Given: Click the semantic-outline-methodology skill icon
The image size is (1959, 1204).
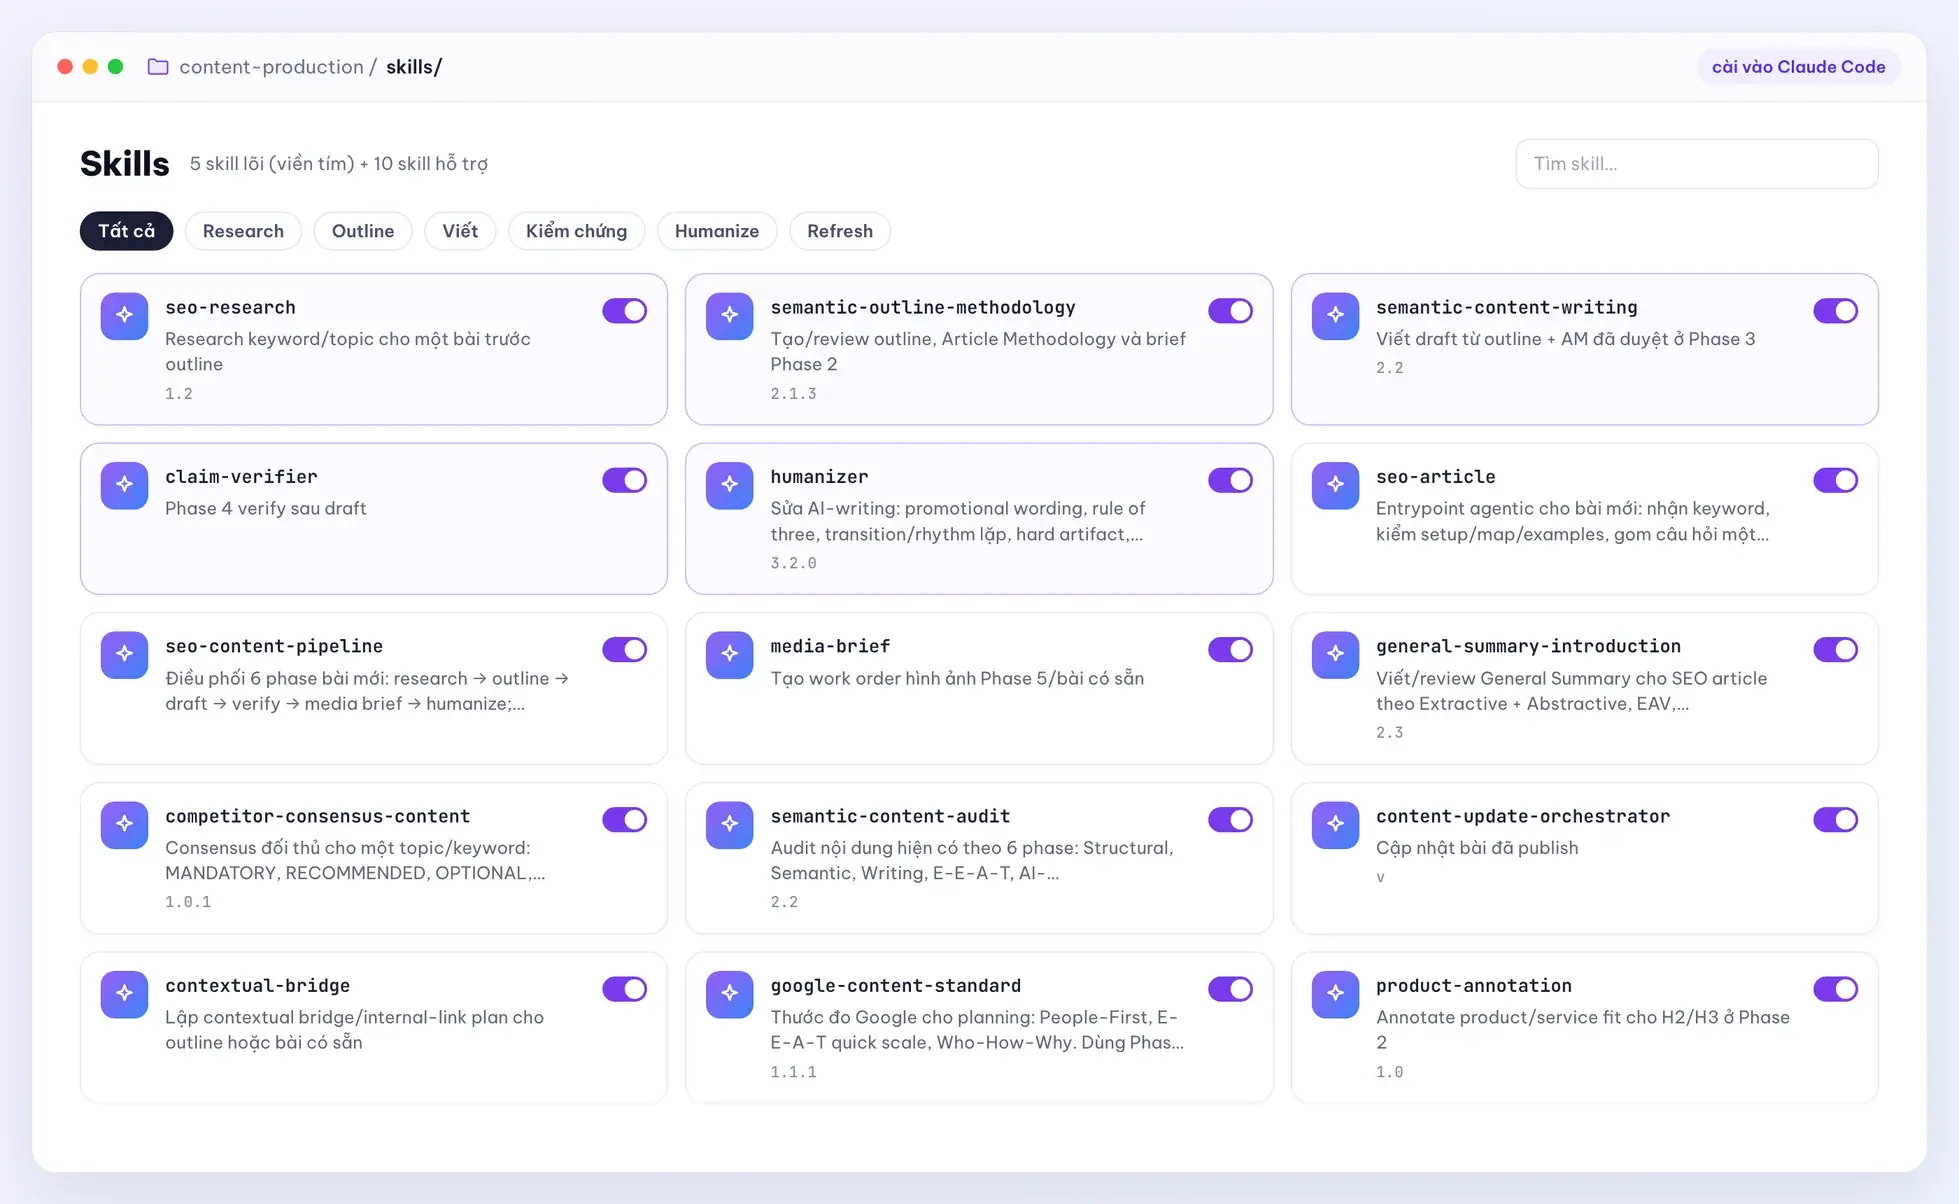Looking at the screenshot, I should click(729, 316).
